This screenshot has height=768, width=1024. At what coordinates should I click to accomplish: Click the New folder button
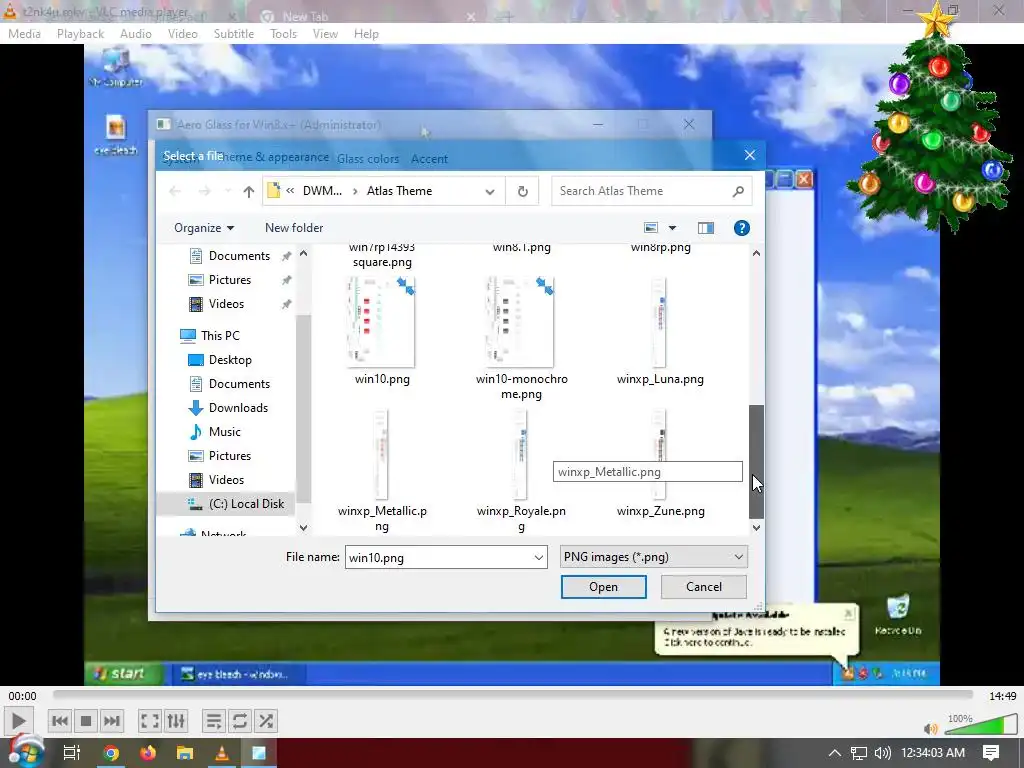(x=294, y=228)
